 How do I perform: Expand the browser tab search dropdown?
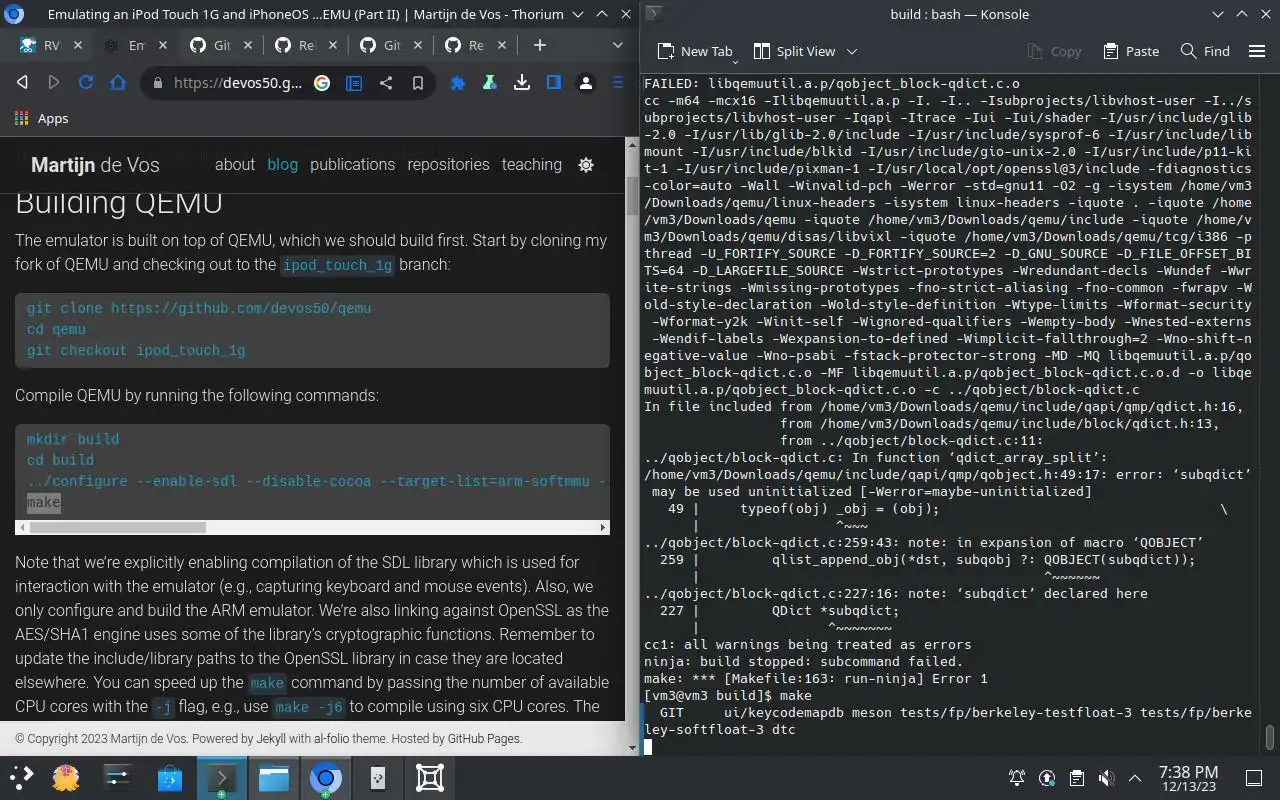click(618, 45)
